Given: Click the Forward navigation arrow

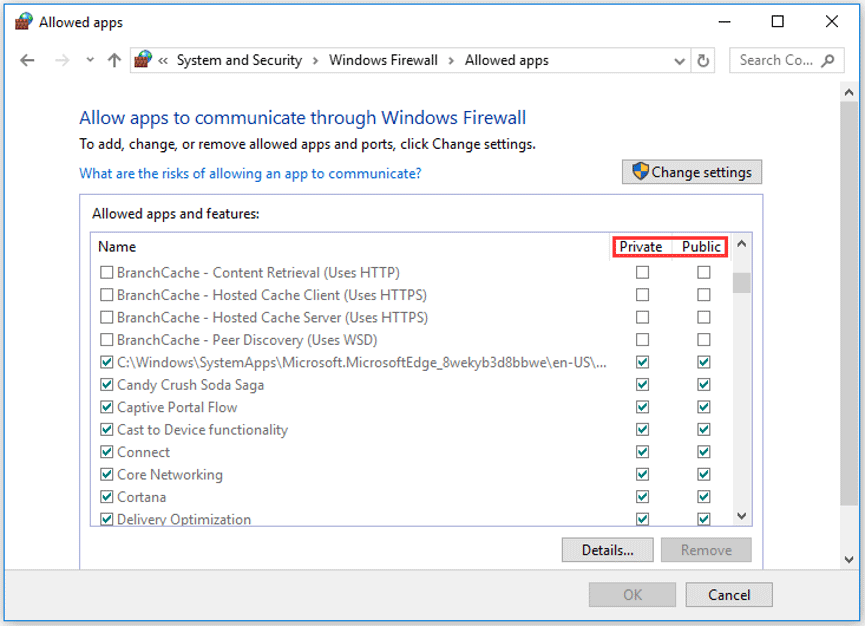Looking at the screenshot, I should 62,60.
